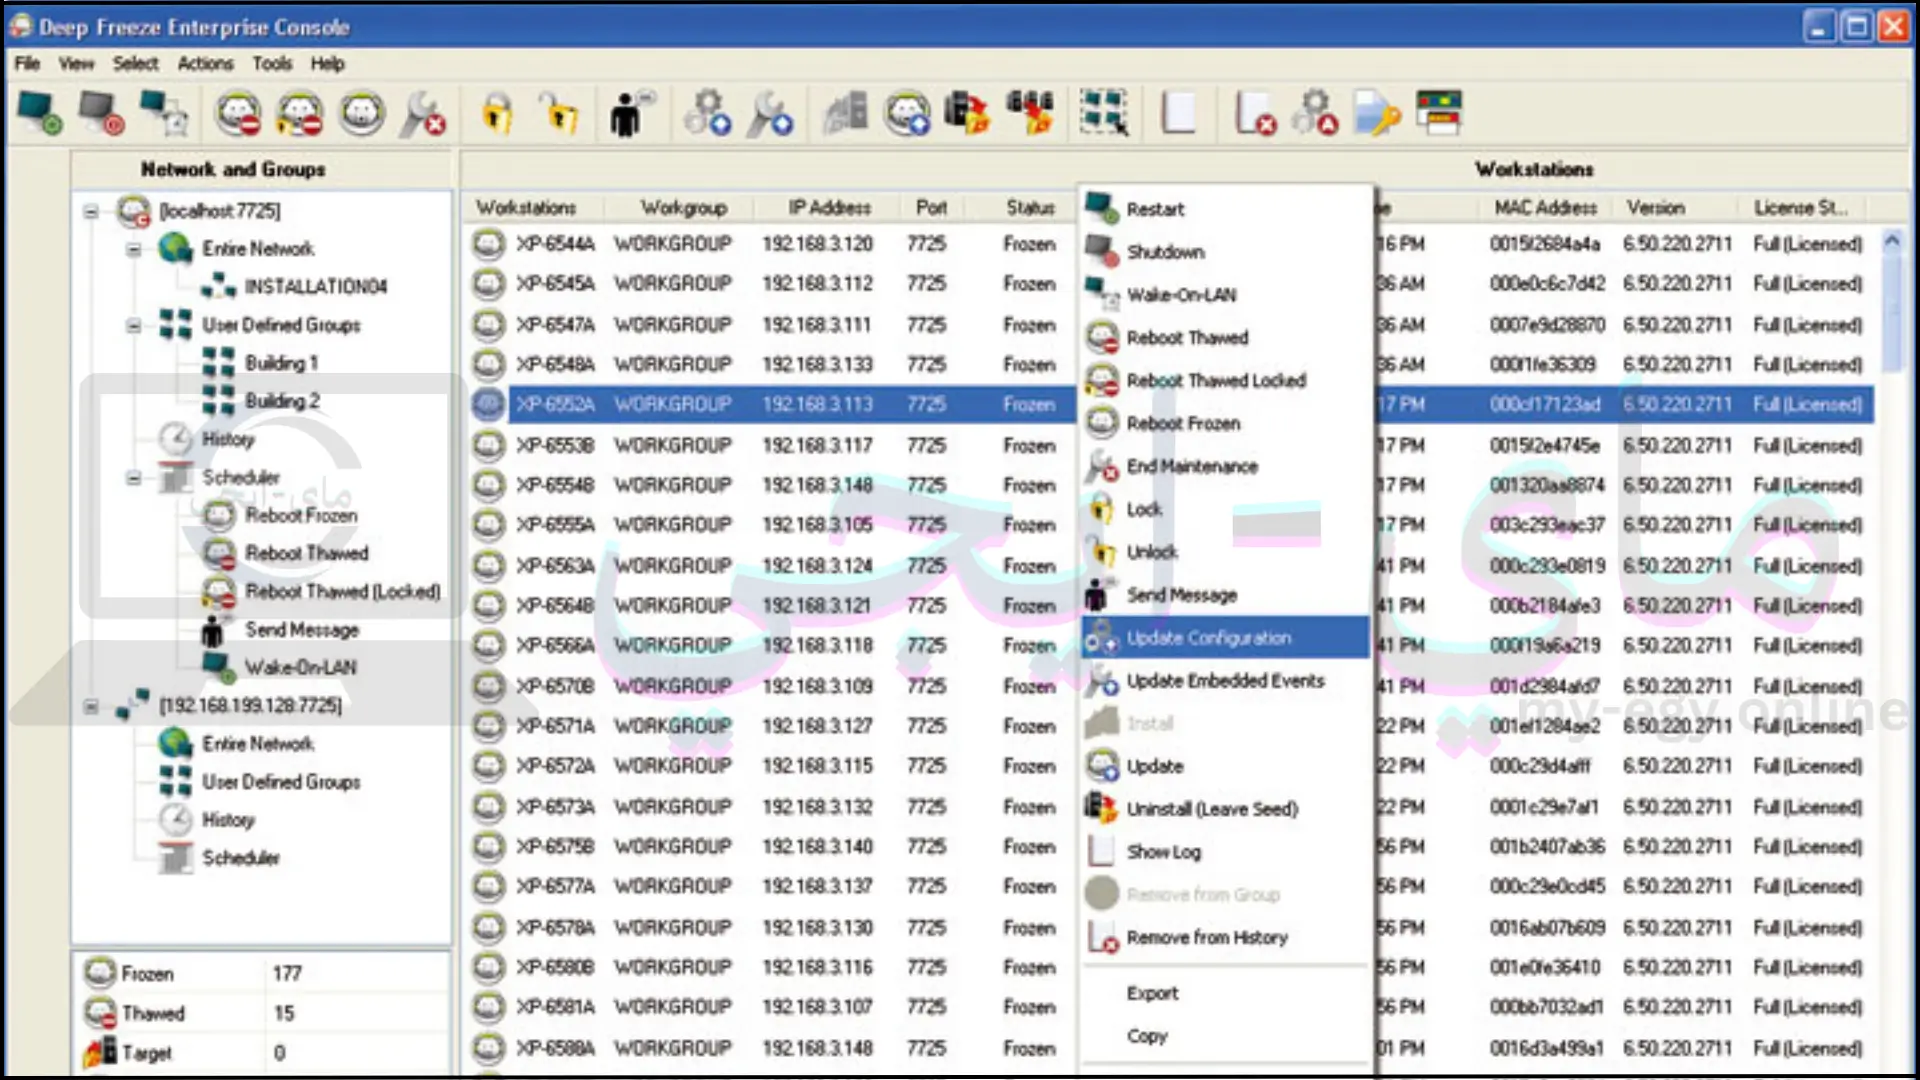Screen dimensions: 1920x1080
Task: Click the Restart workstation toolbar icon
Action: [x=39, y=113]
